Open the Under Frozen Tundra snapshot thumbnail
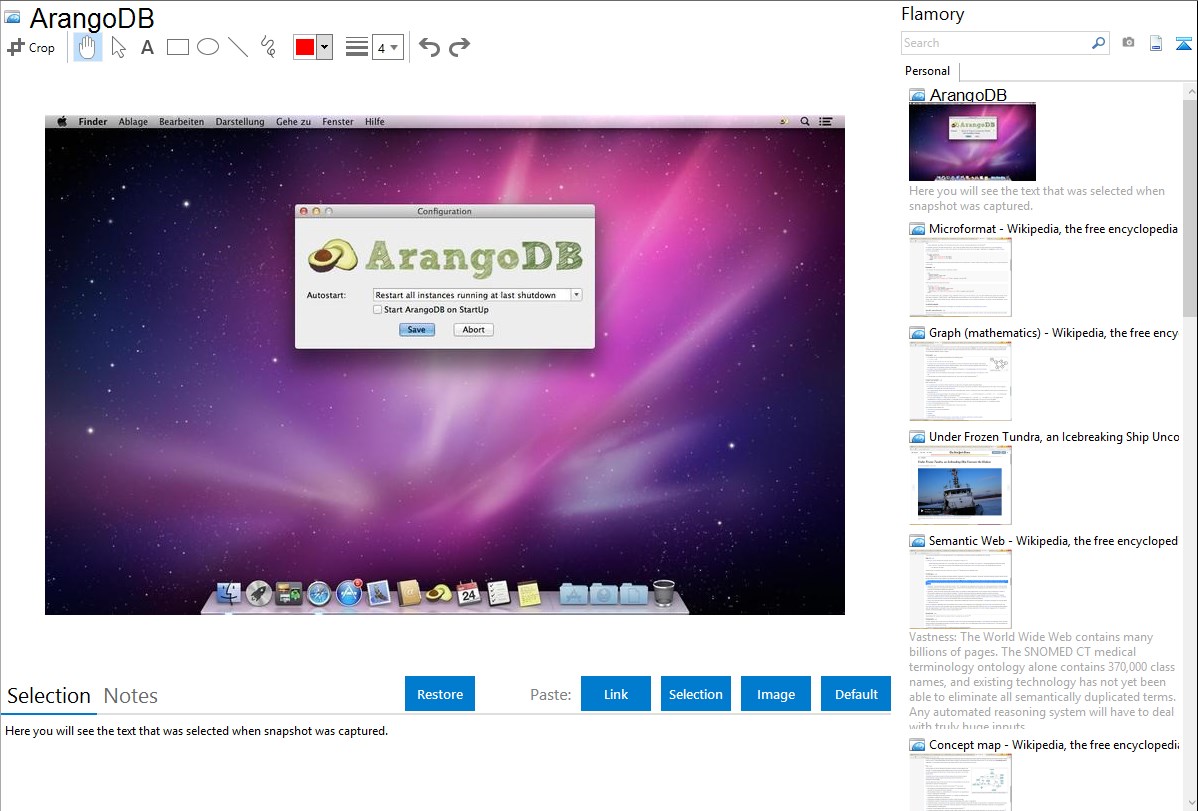 click(960, 485)
